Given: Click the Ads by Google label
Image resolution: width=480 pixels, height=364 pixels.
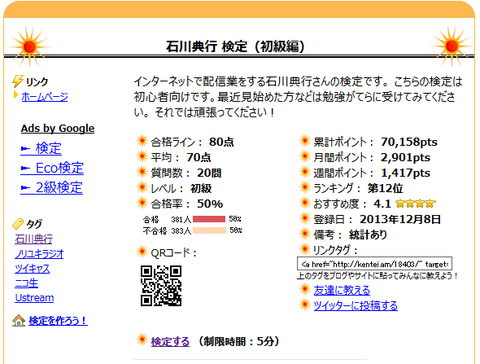Looking at the screenshot, I should tap(58, 128).
